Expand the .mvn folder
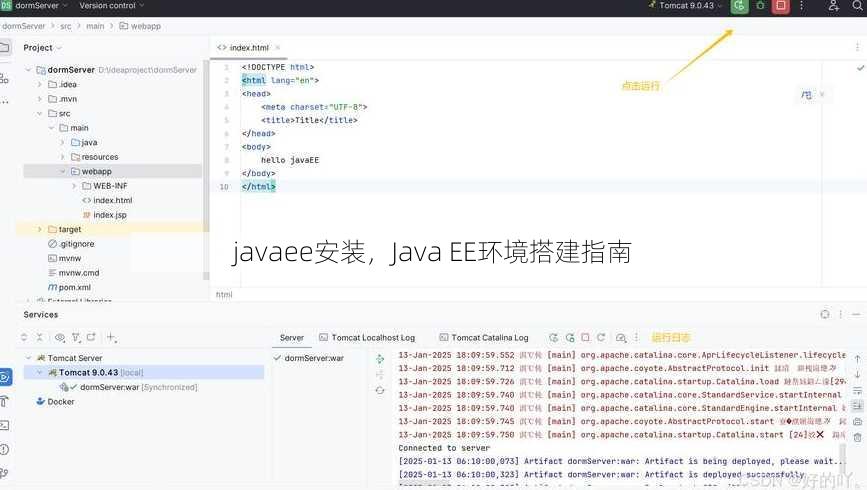867x490 pixels. pyautogui.click(x=39, y=99)
